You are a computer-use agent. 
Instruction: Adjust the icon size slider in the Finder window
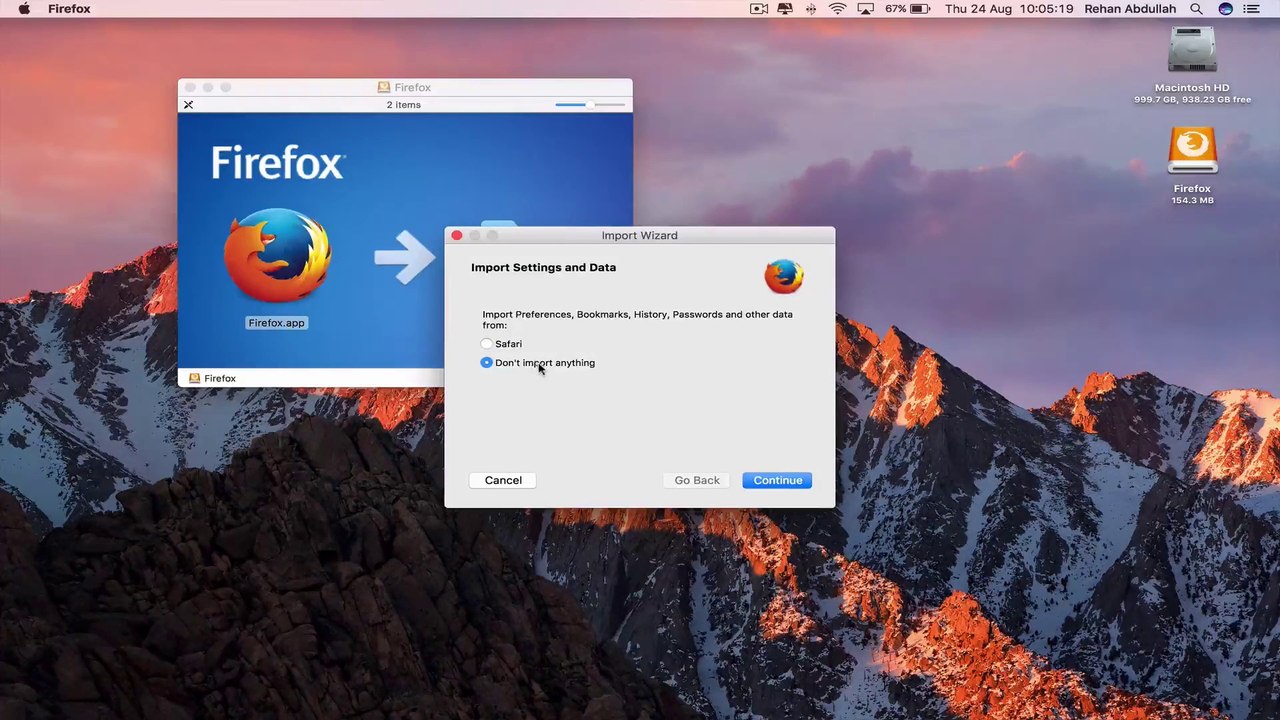(590, 105)
